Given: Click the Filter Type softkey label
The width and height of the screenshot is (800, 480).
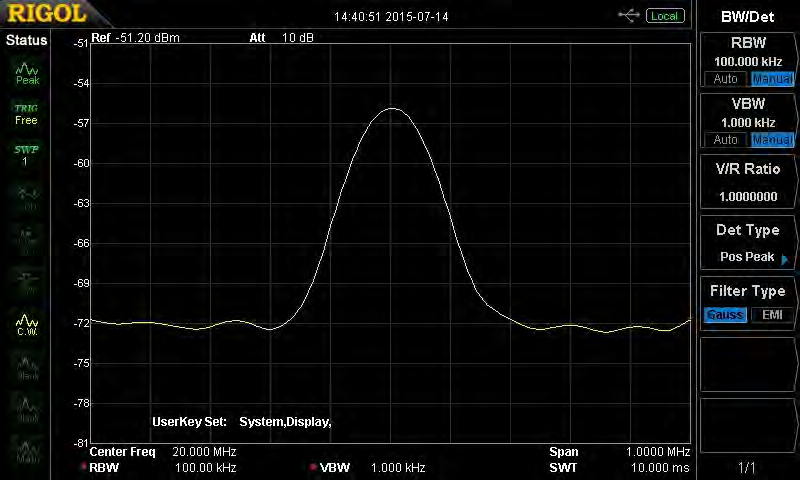Looking at the screenshot, I should pyautogui.click(x=747, y=291).
